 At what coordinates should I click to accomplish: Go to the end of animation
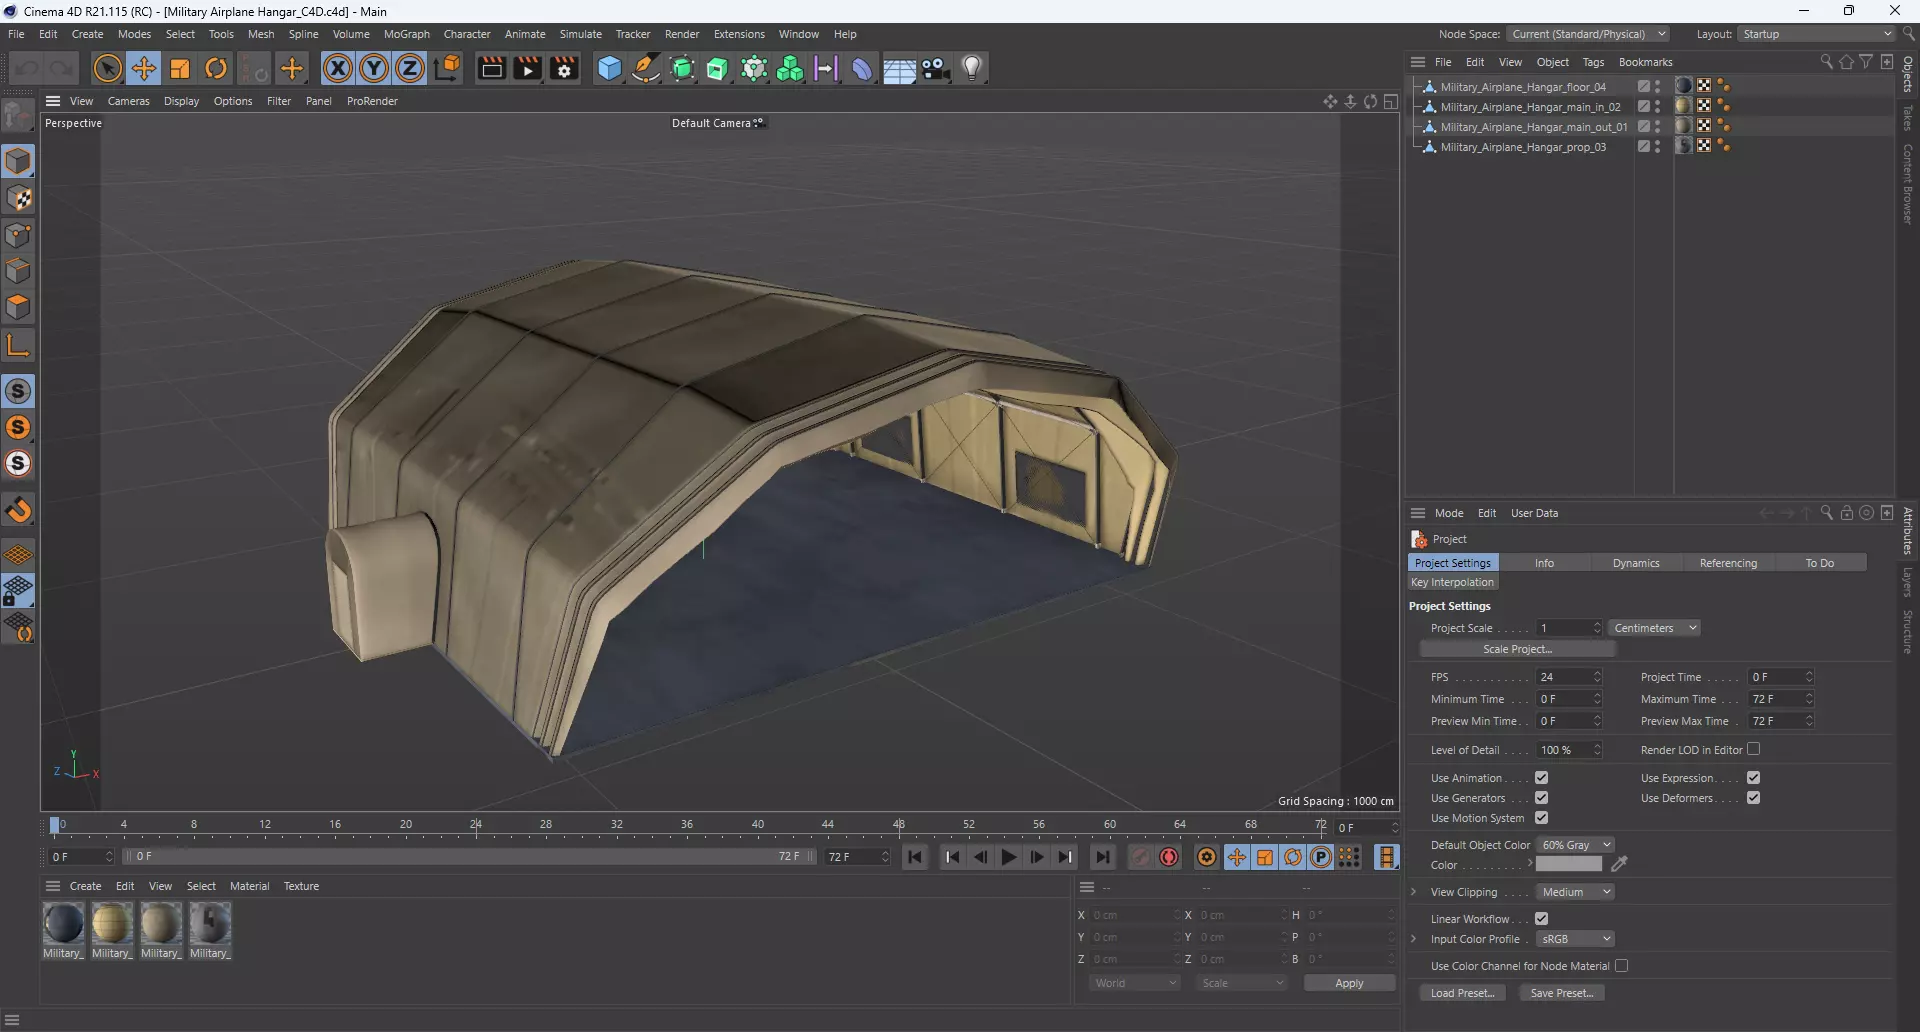[x=1102, y=857]
